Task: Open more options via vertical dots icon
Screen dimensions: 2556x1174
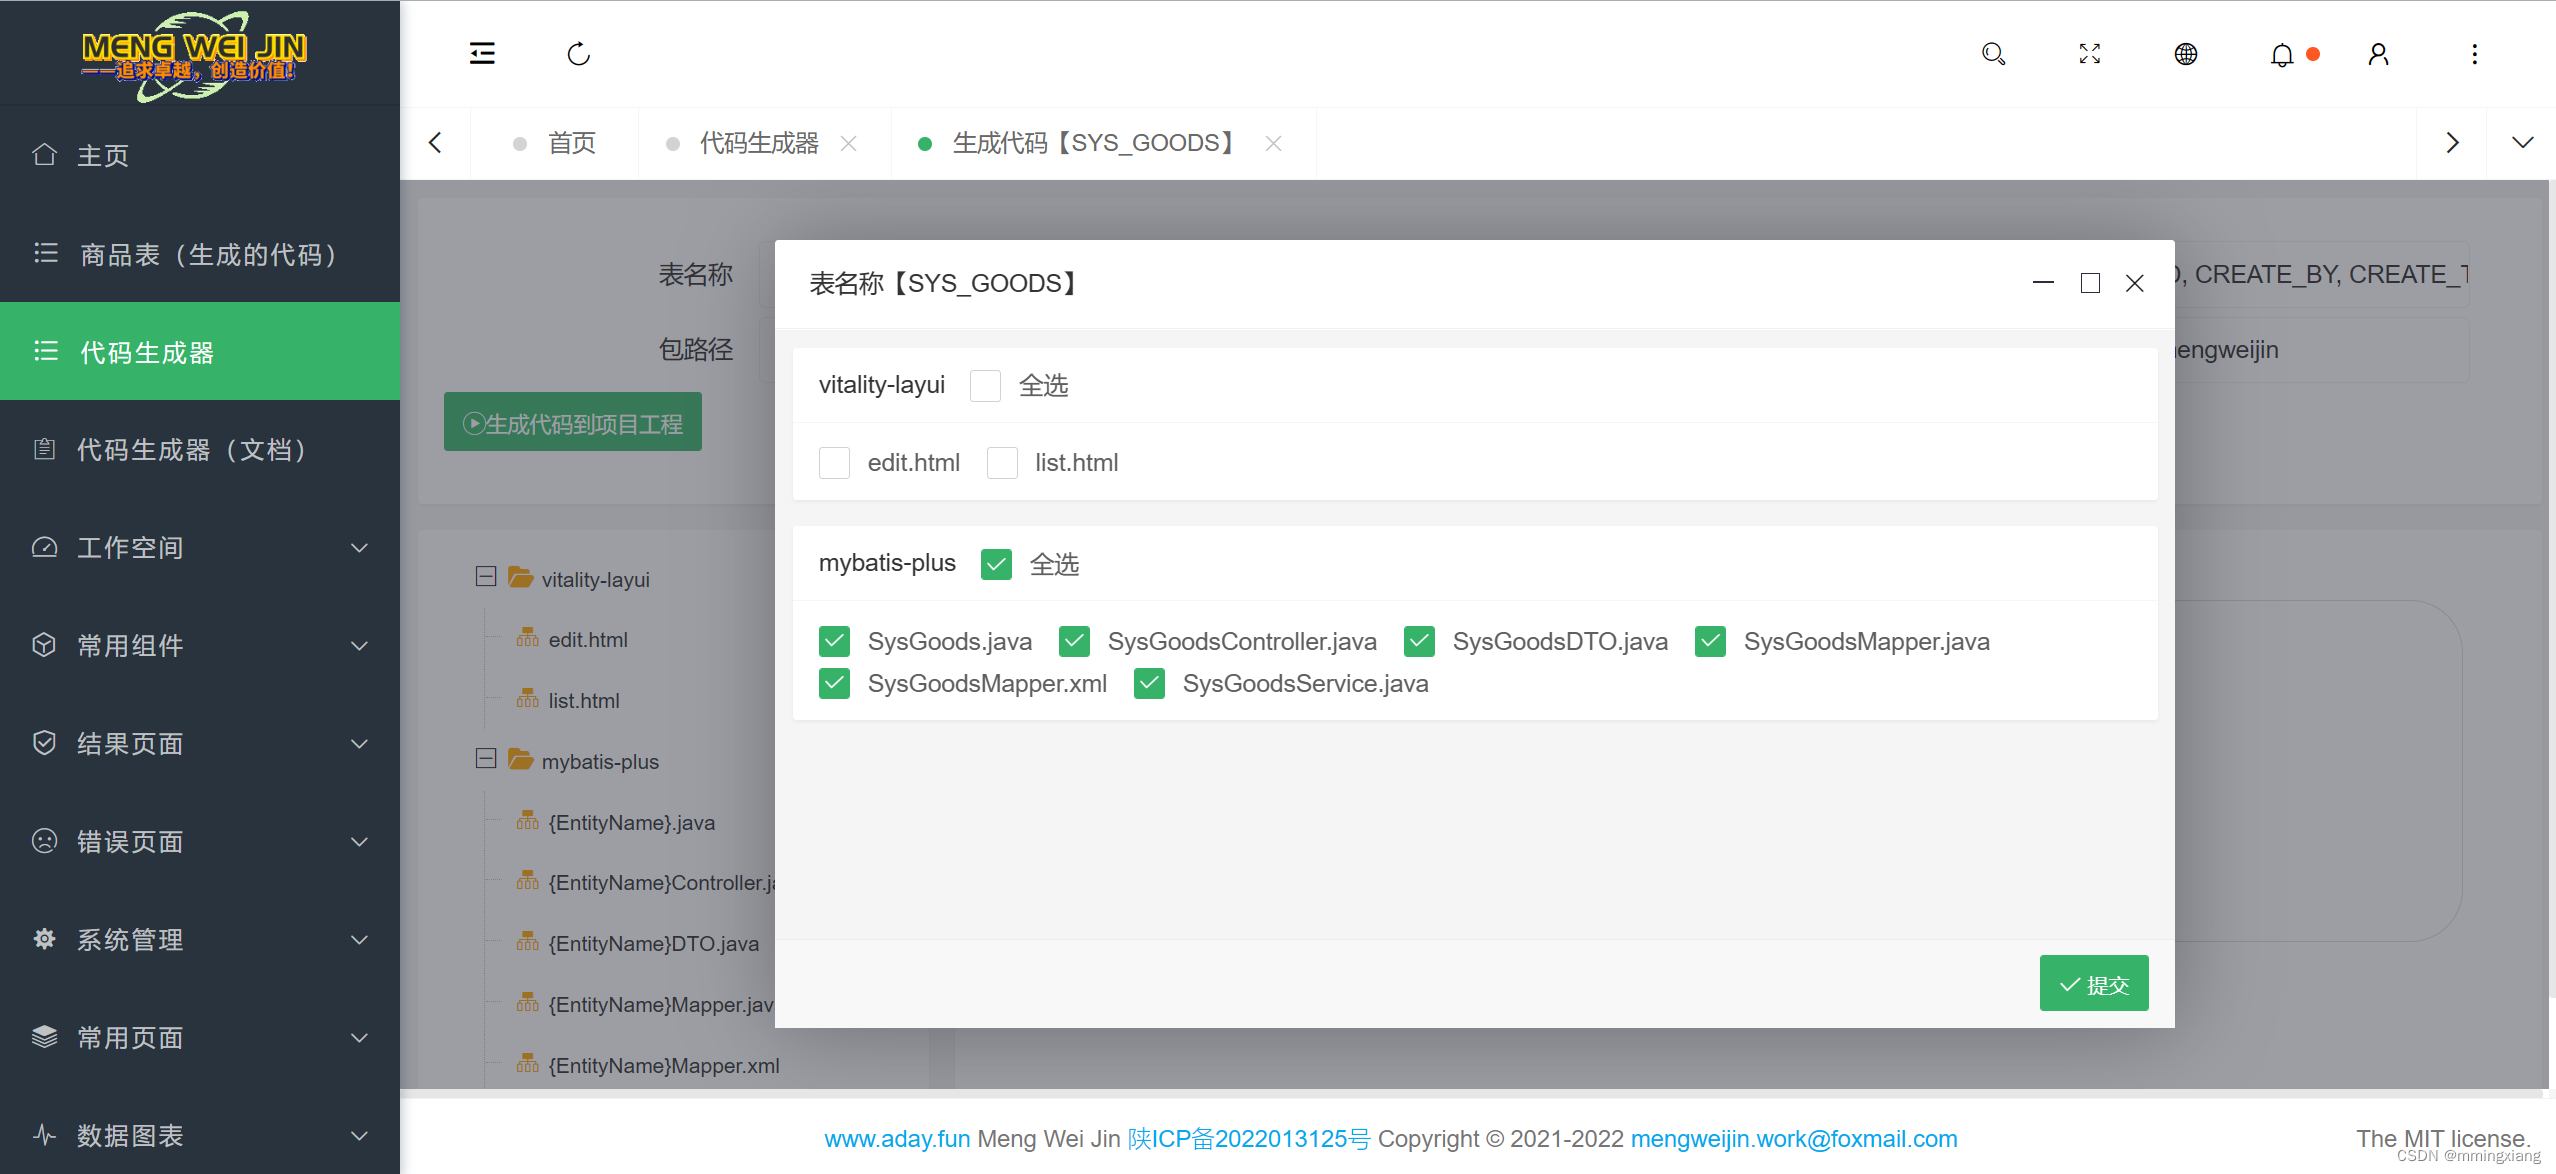Action: coord(2474,53)
